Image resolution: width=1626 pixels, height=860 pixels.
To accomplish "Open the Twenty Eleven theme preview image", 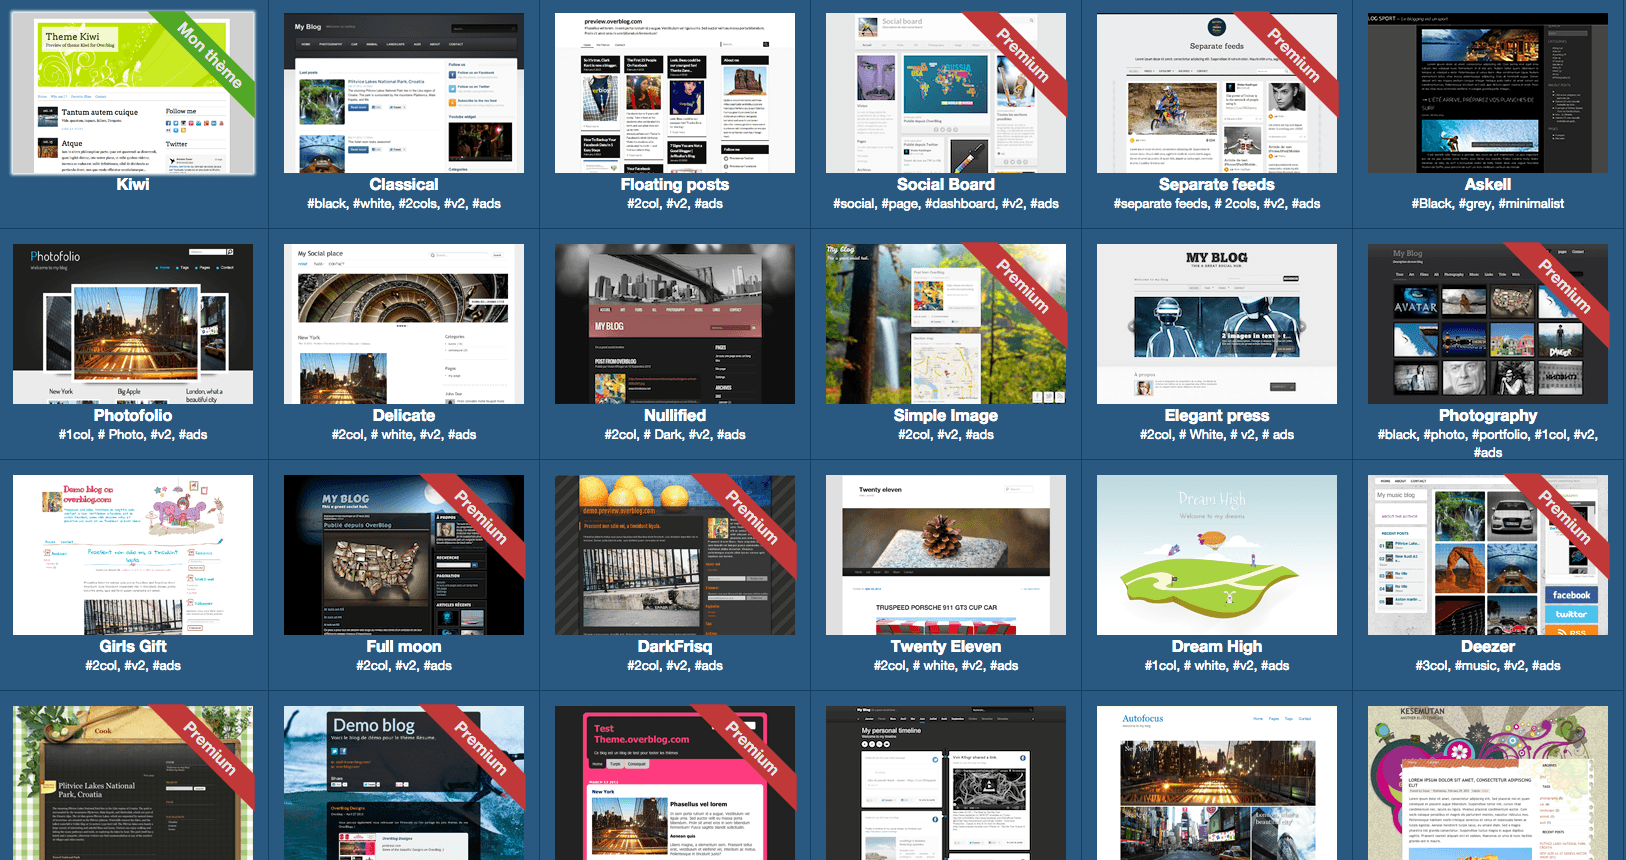I will tap(945, 555).
